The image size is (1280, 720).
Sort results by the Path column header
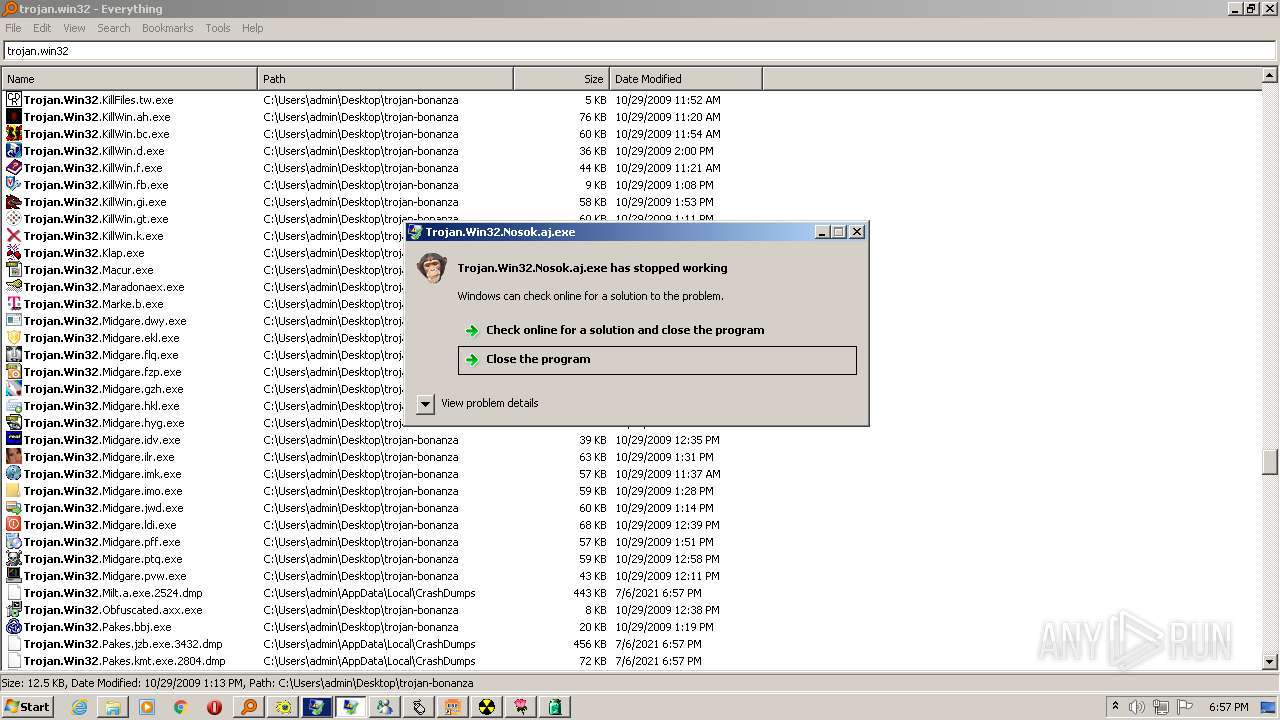point(385,79)
